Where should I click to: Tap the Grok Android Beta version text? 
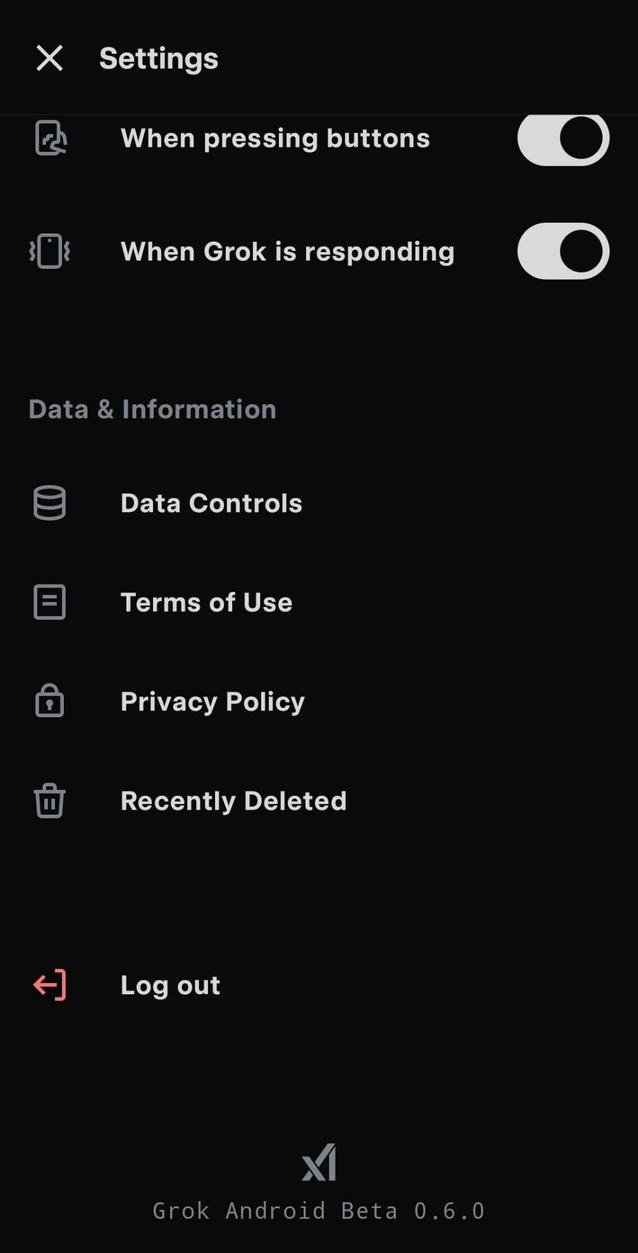click(319, 1210)
